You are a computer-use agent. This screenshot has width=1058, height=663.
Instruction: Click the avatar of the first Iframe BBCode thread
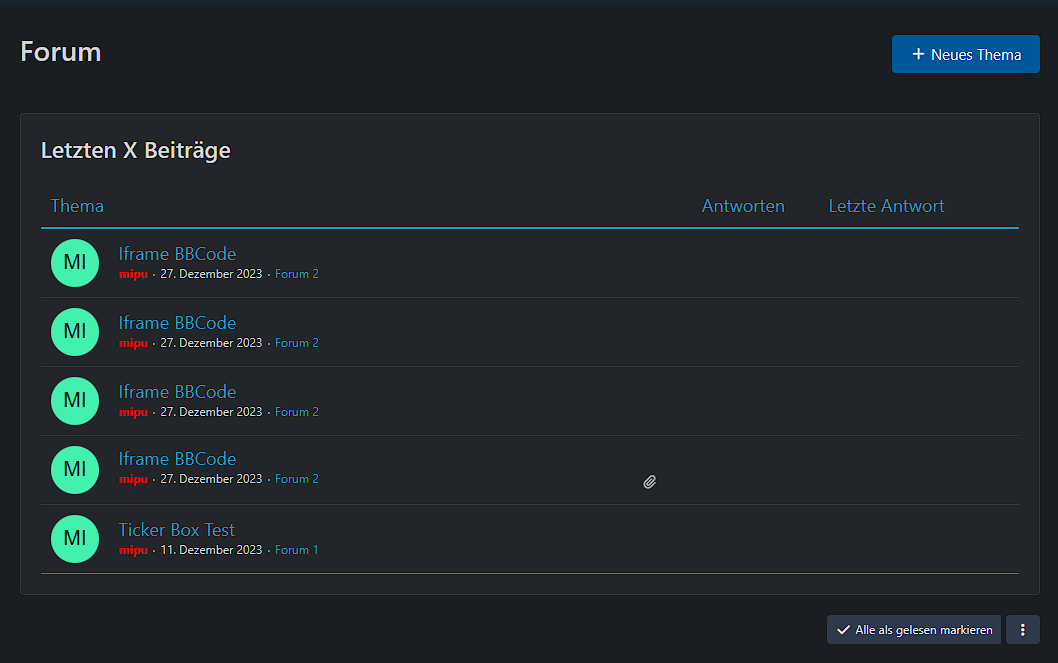coord(75,263)
